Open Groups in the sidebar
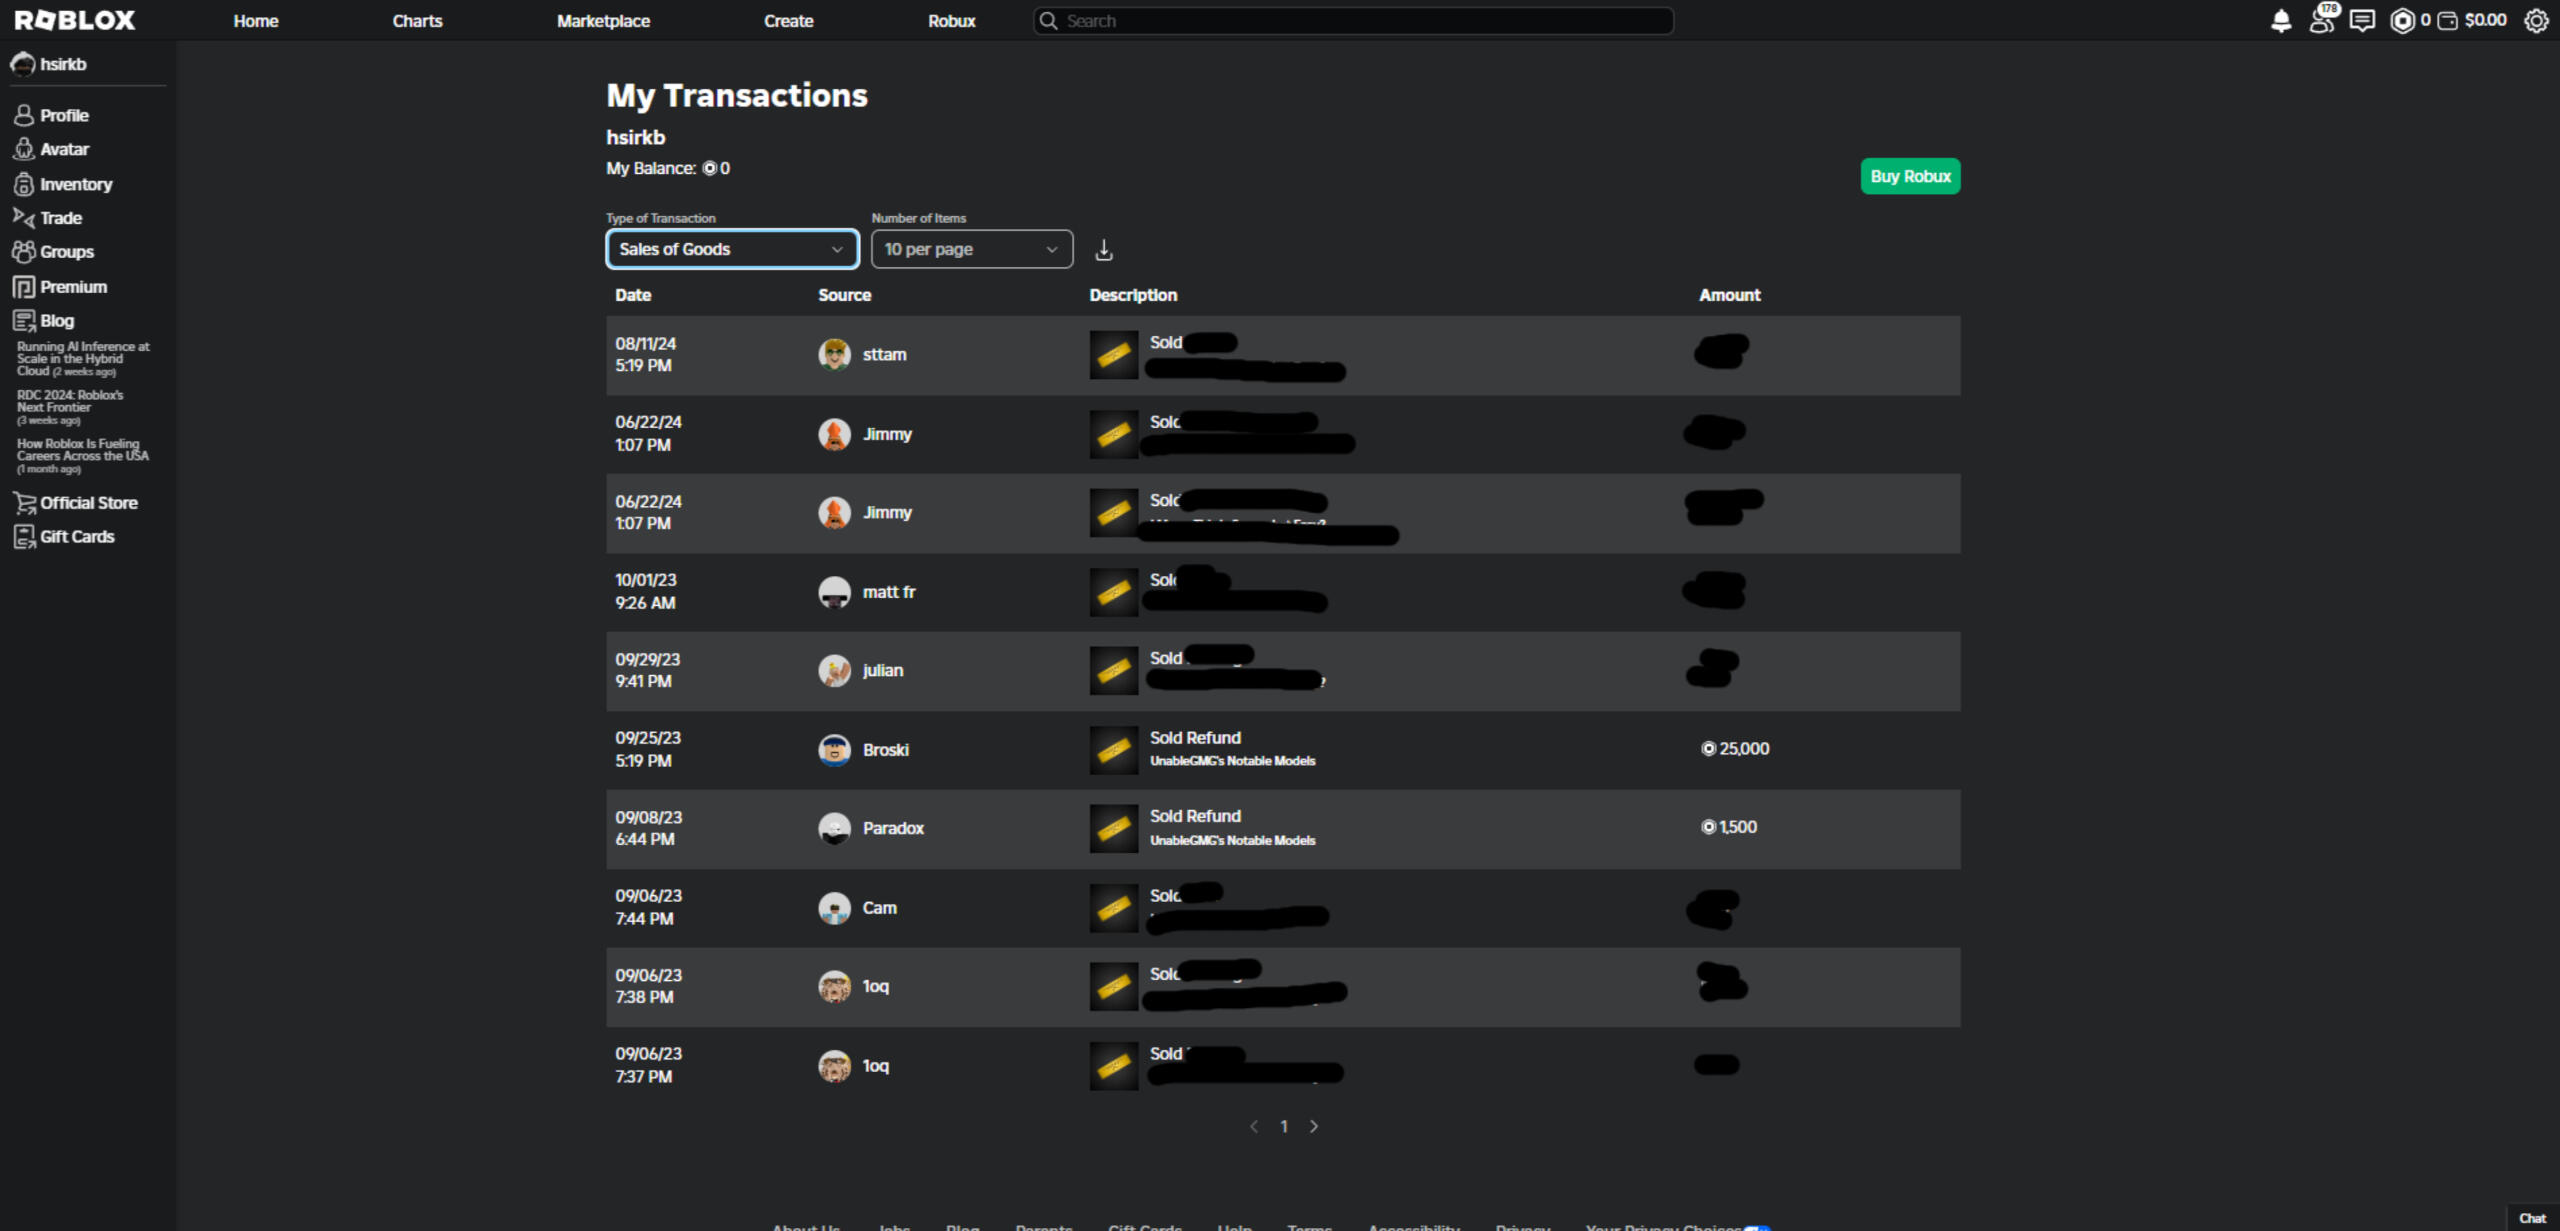Screen dimensions: 2560x1231 pos(53,251)
